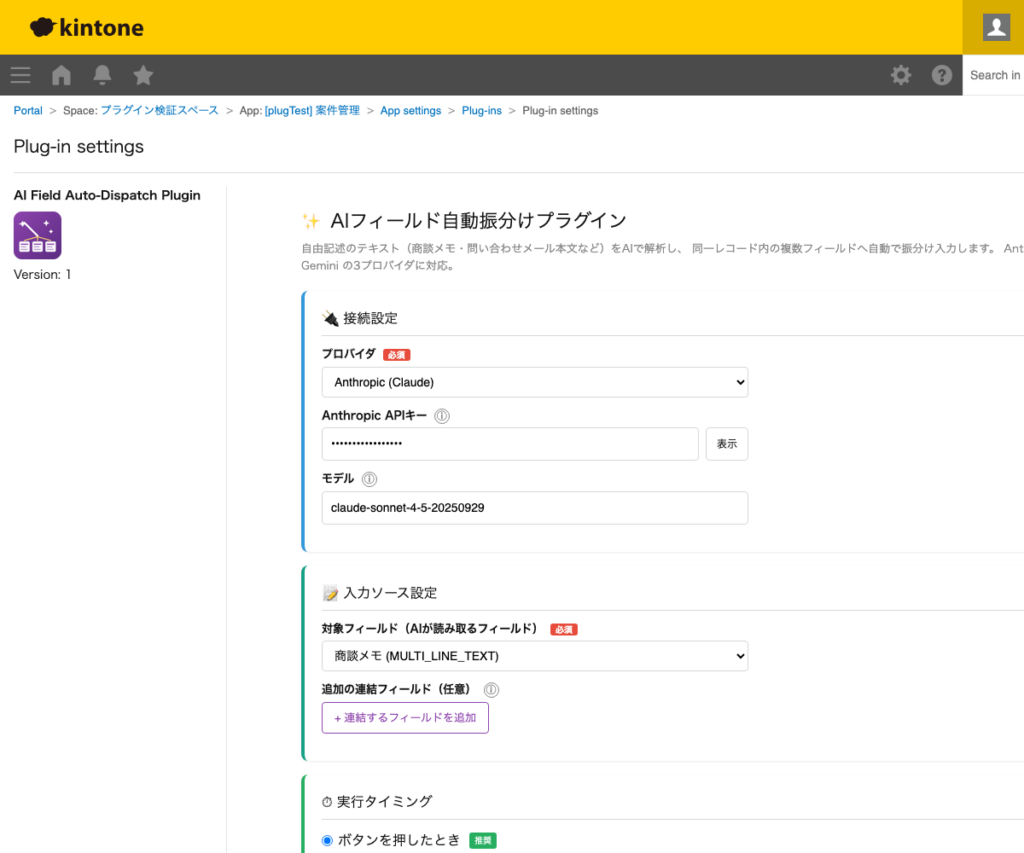This screenshot has width=1024, height=853.
Task: Click the AI Field Auto-Dispatch plugin icon
Action: (x=37, y=235)
